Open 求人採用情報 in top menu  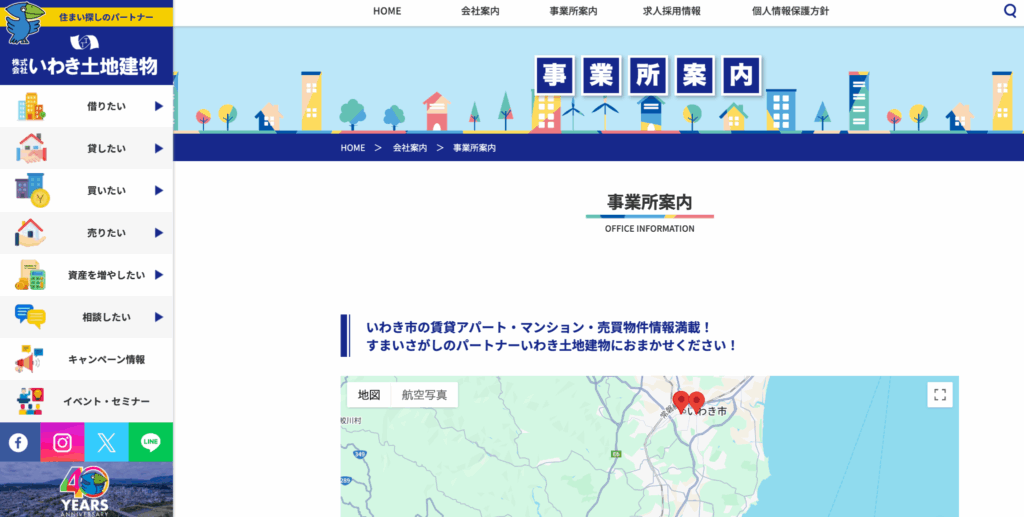(x=671, y=11)
